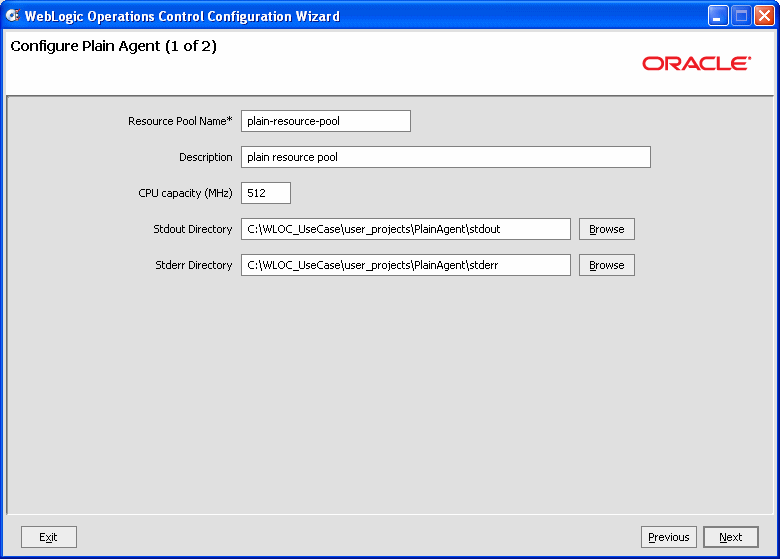Click the 'Stderr Directory' label

194,265
